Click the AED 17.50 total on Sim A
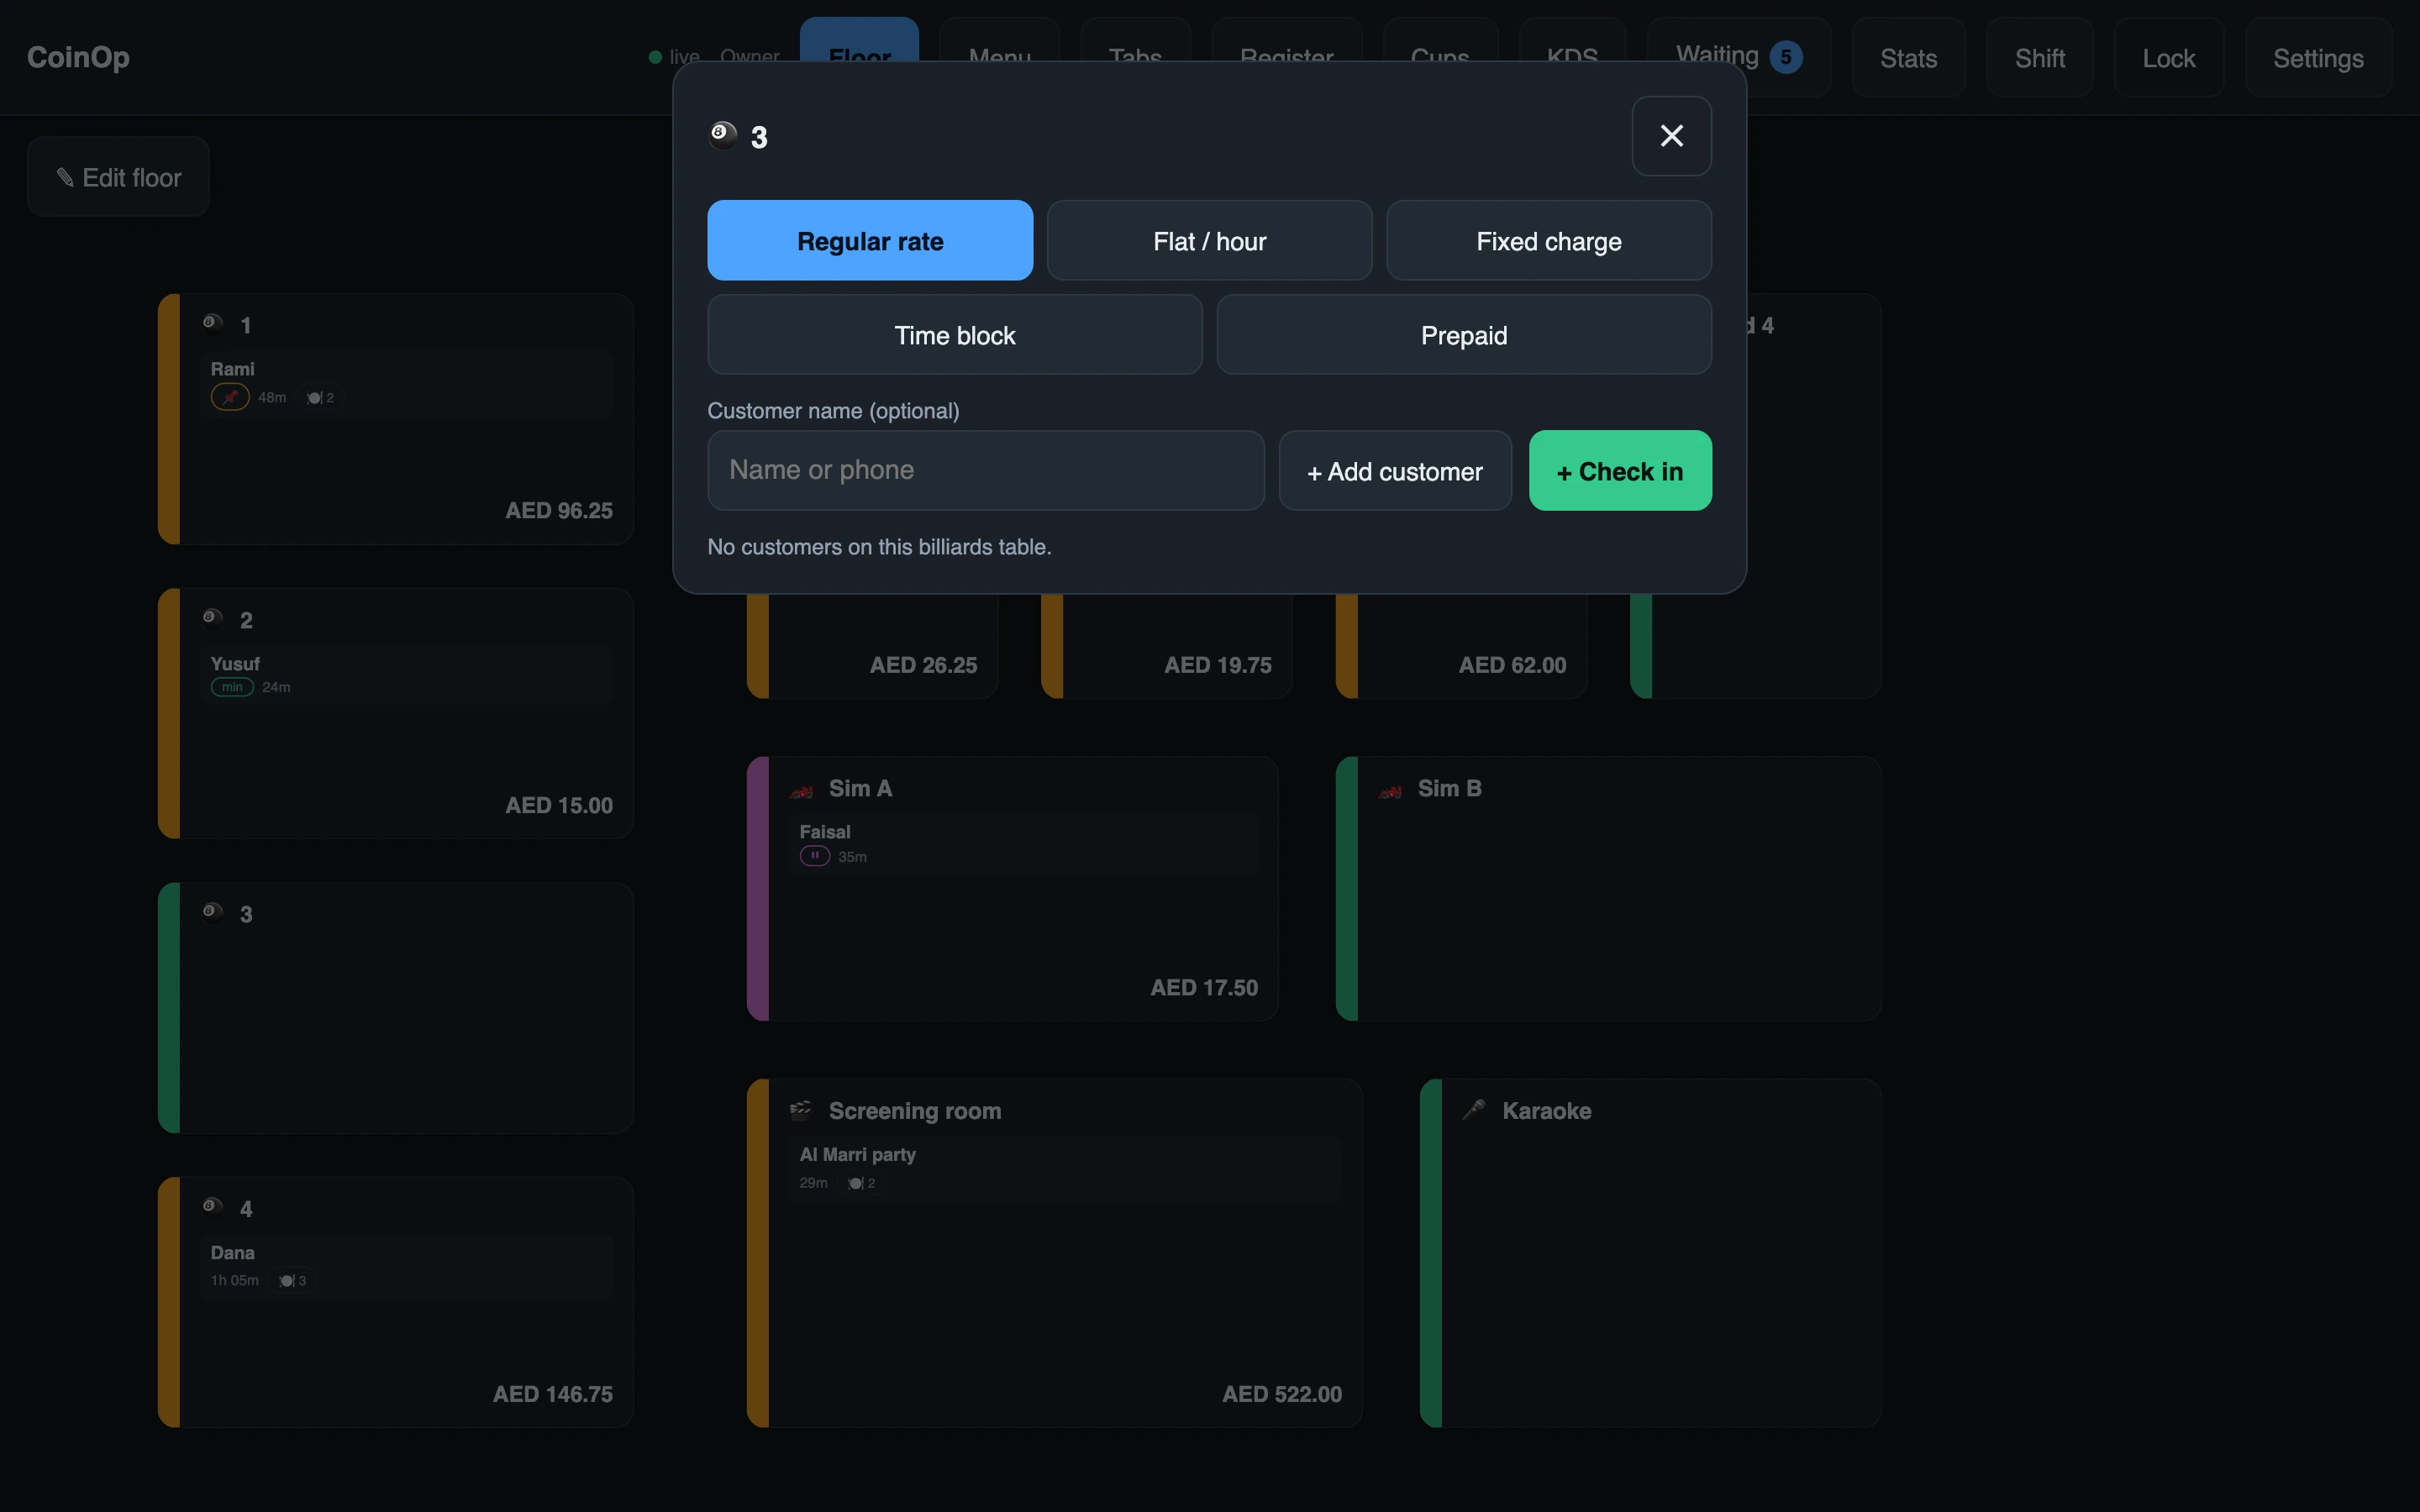Image resolution: width=2420 pixels, height=1512 pixels. pos(1204,987)
